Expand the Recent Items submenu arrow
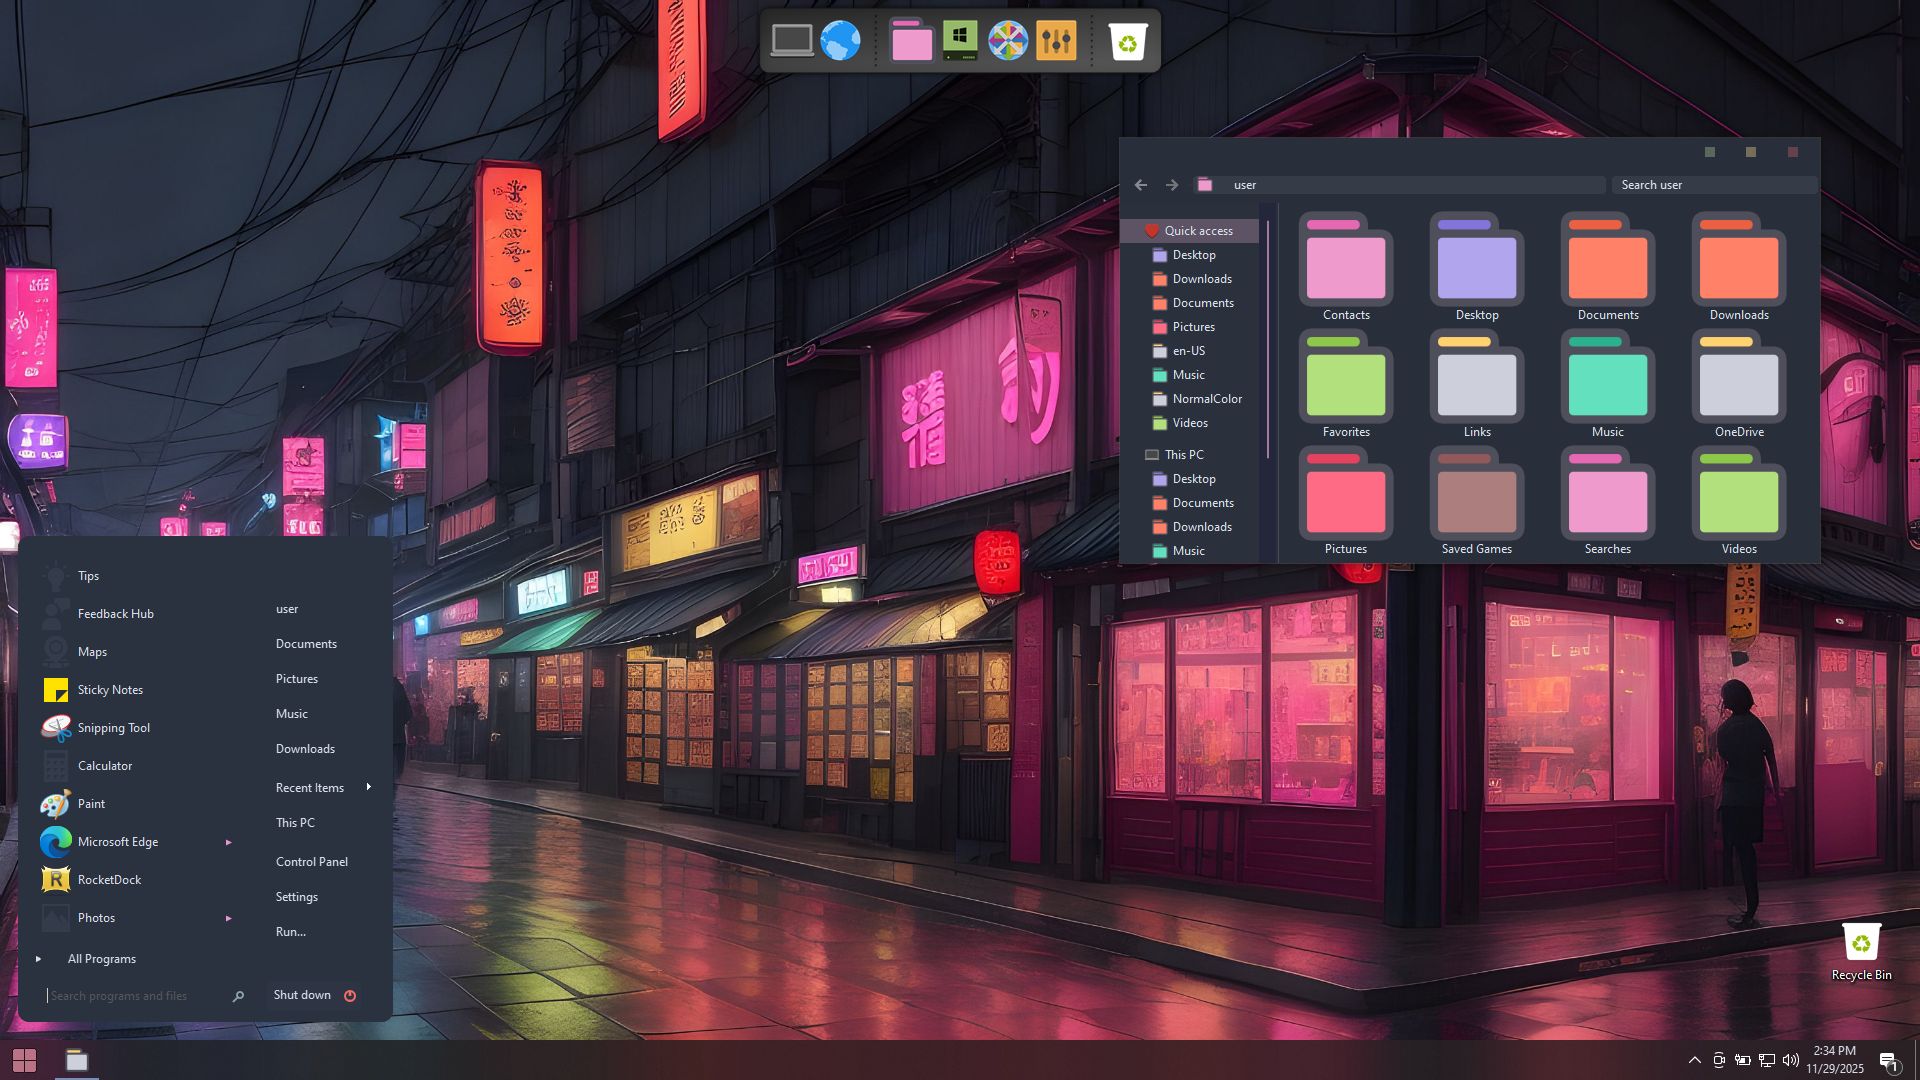 (368, 787)
